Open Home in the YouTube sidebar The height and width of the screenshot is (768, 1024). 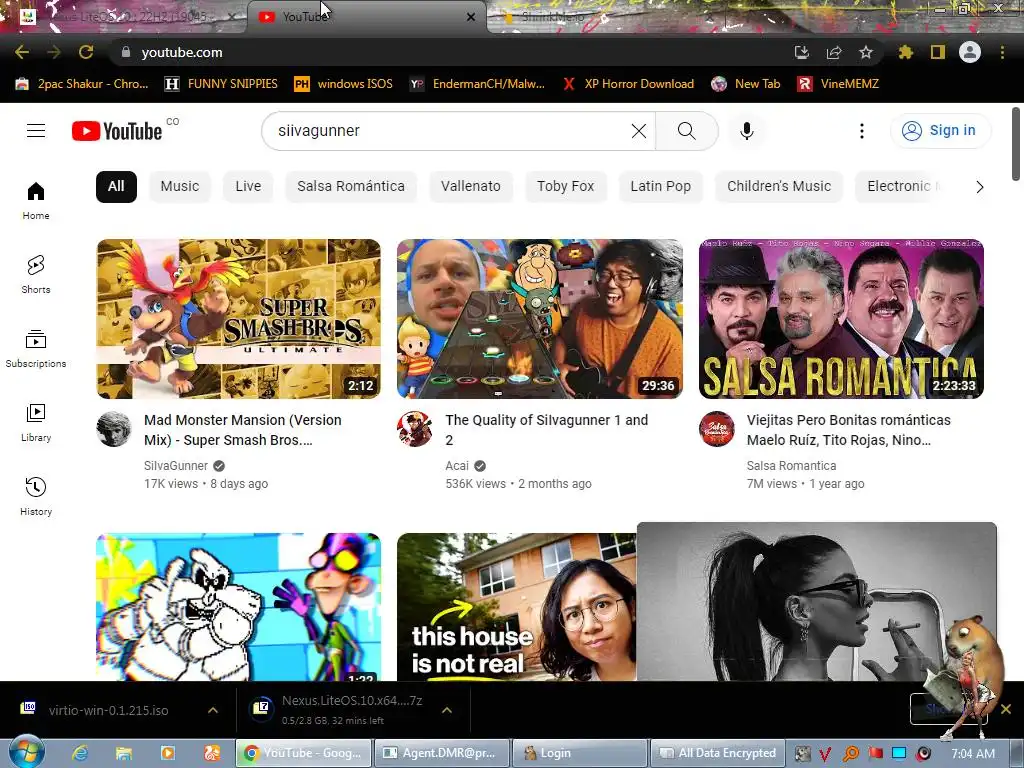point(36,200)
